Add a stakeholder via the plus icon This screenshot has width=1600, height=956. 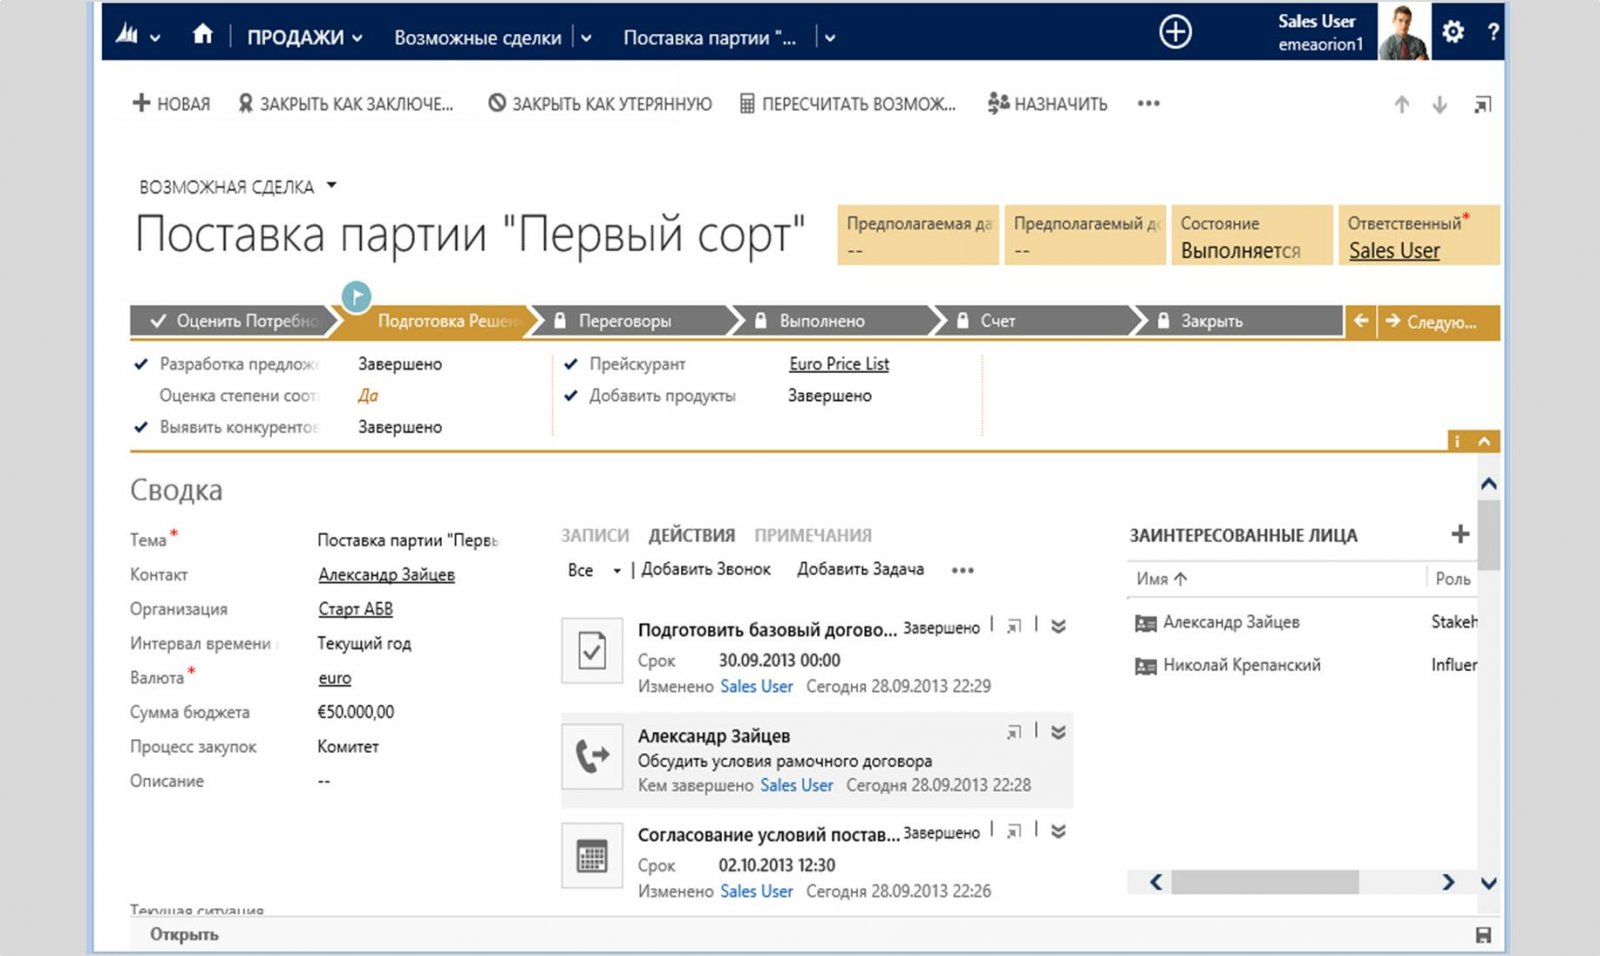coord(1459,534)
